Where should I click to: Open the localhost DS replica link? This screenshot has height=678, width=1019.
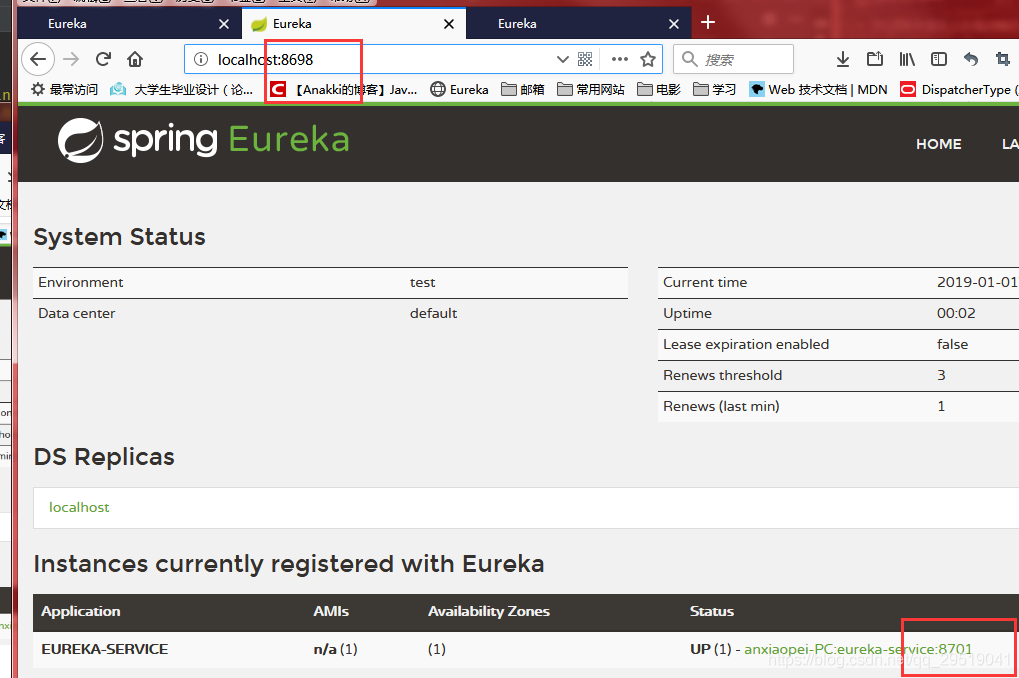tap(79, 507)
